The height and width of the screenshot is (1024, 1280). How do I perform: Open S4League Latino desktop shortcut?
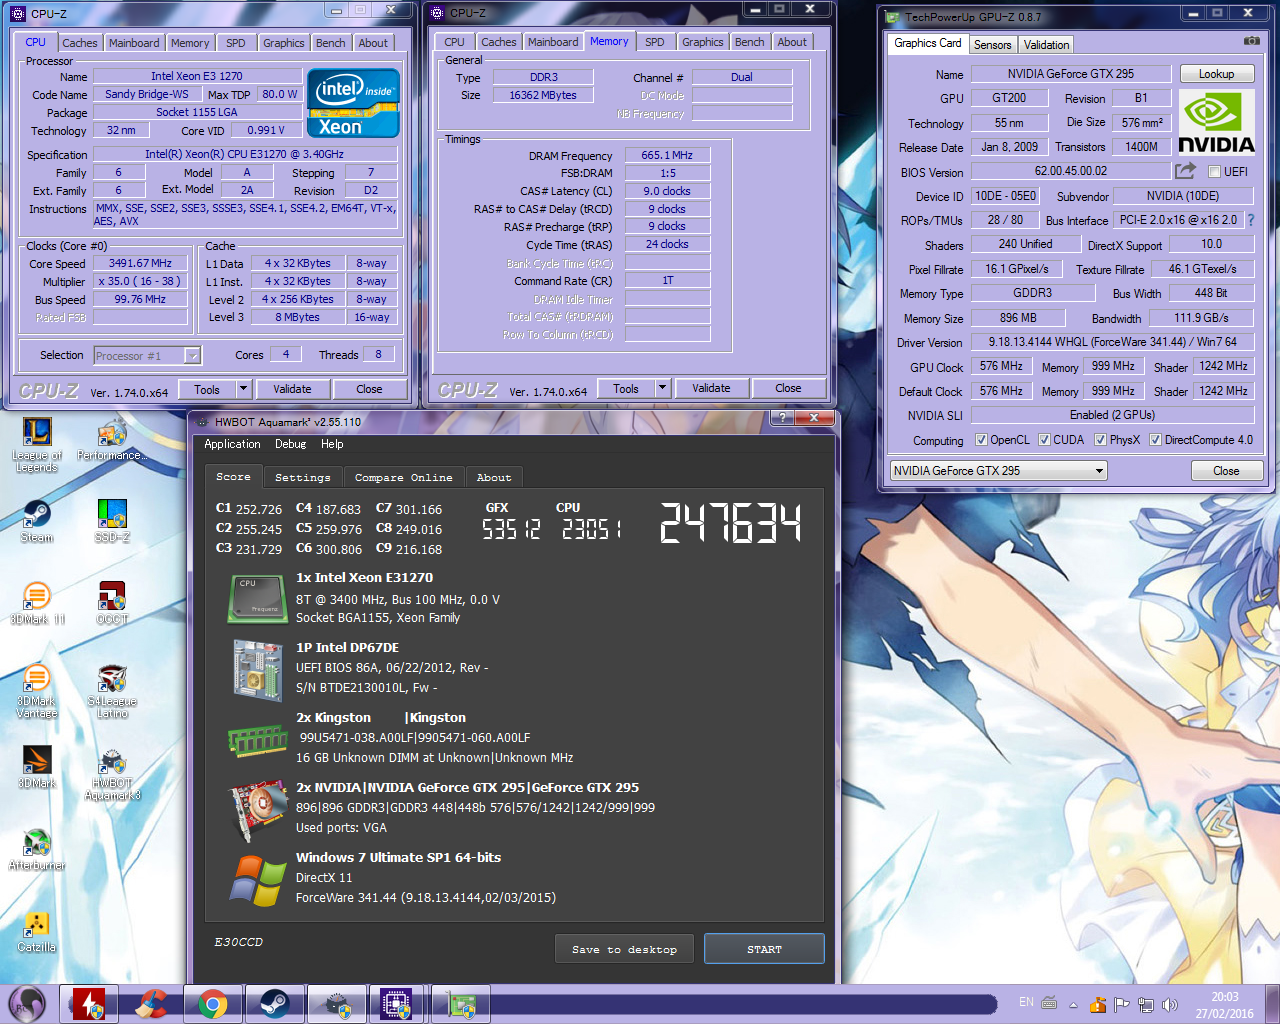tap(112, 691)
